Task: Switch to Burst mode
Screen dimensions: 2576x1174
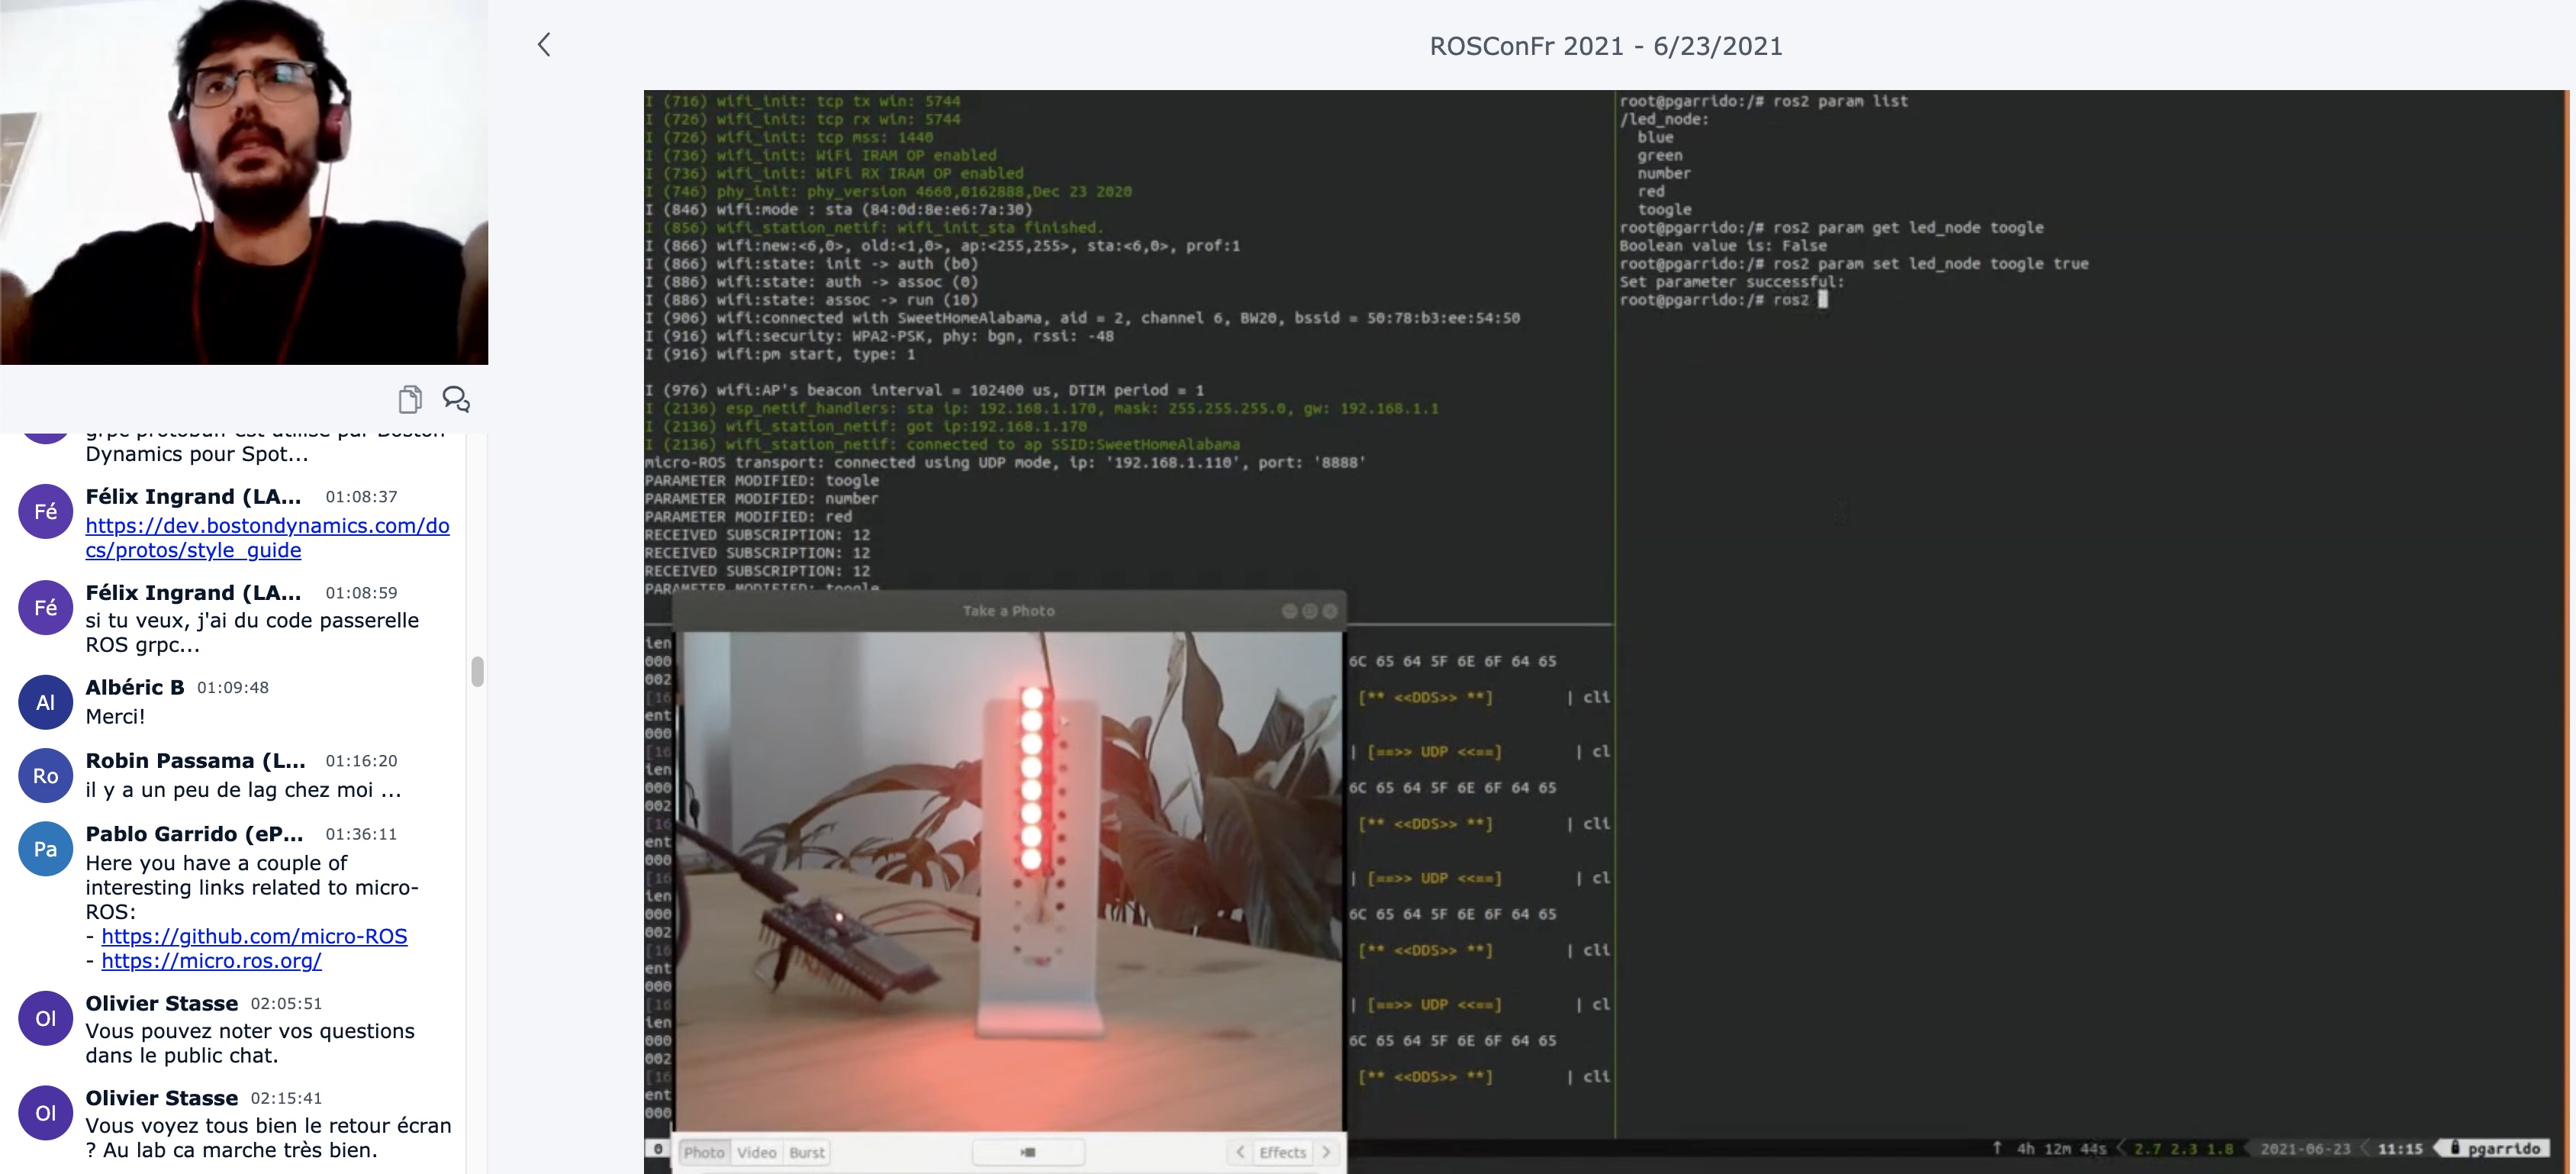Action: pyautogui.click(x=806, y=1152)
